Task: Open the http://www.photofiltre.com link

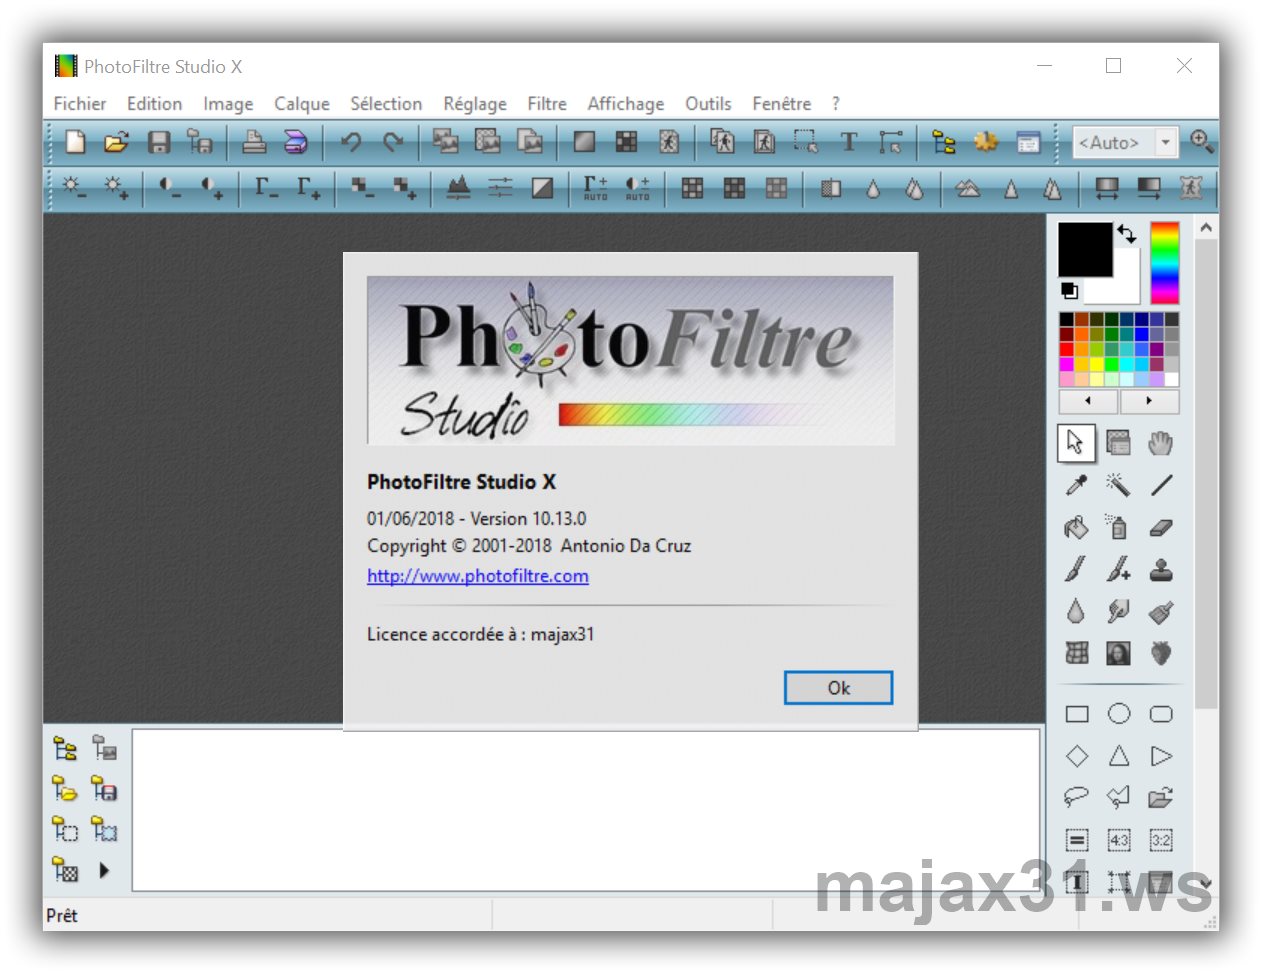Action: pyautogui.click(x=478, y=576)
